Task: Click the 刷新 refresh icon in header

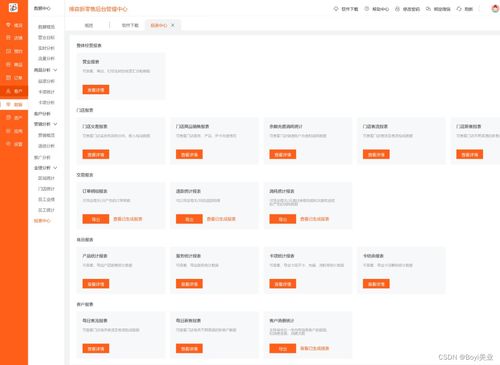Action: point(459,9)
